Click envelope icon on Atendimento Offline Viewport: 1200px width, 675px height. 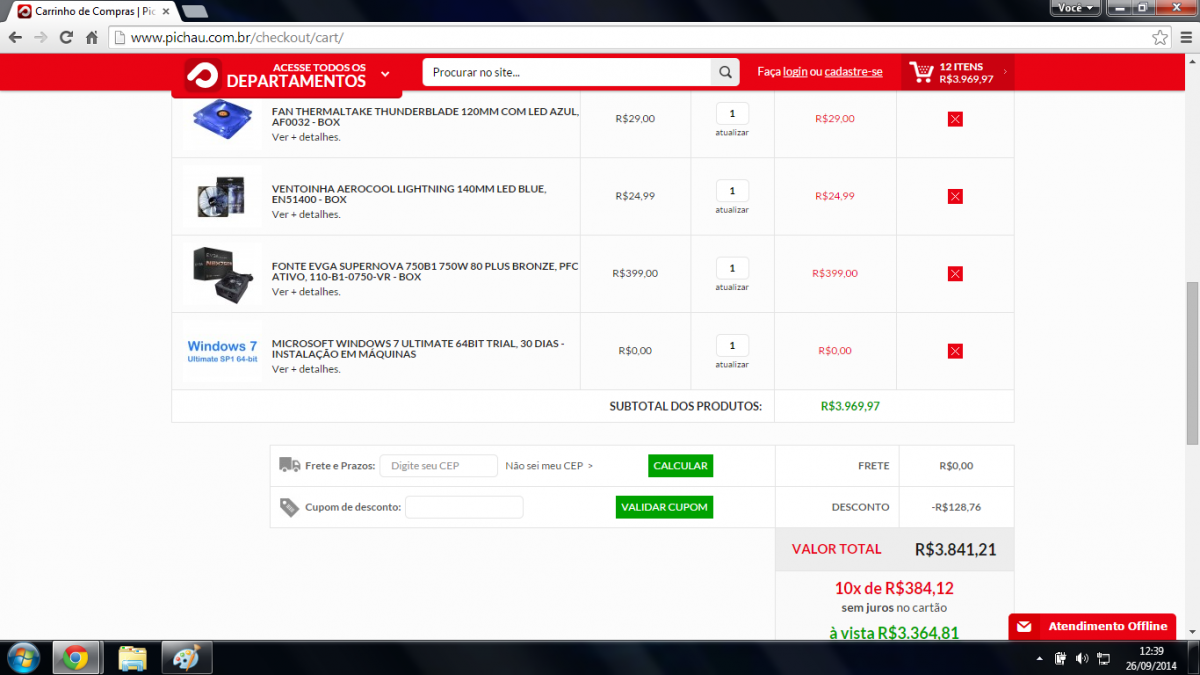[x=1024, y=627]
